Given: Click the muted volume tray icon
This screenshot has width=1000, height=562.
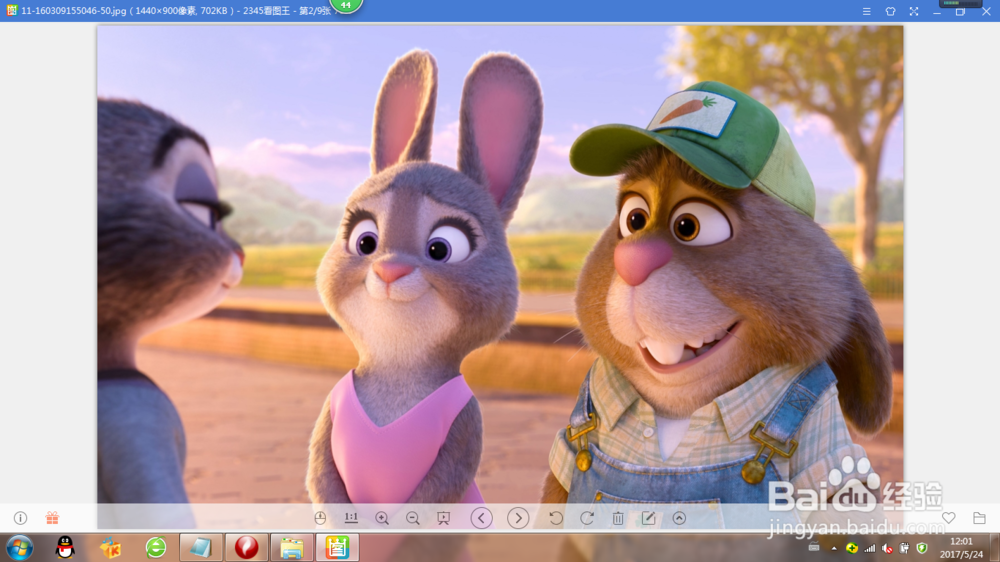Looking at the screenshot, I should click(x=887, y=548).
